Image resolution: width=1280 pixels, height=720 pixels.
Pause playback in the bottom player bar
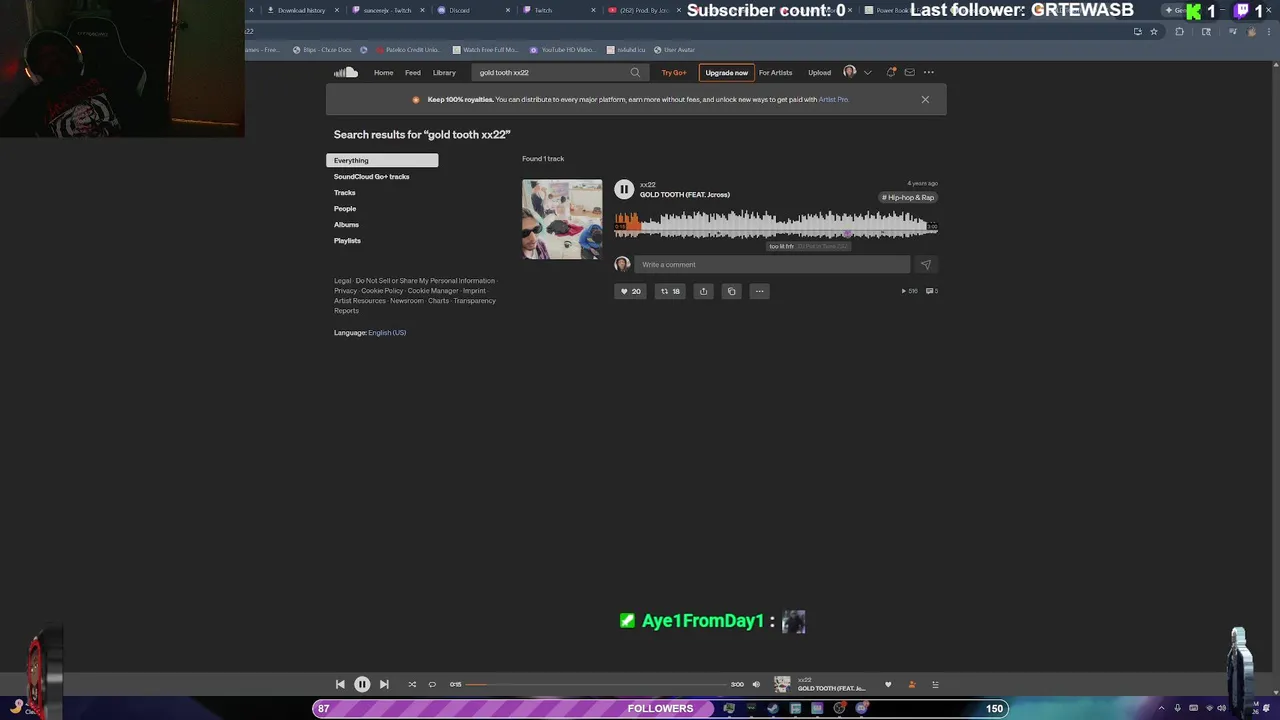click(x=362, y=684)
